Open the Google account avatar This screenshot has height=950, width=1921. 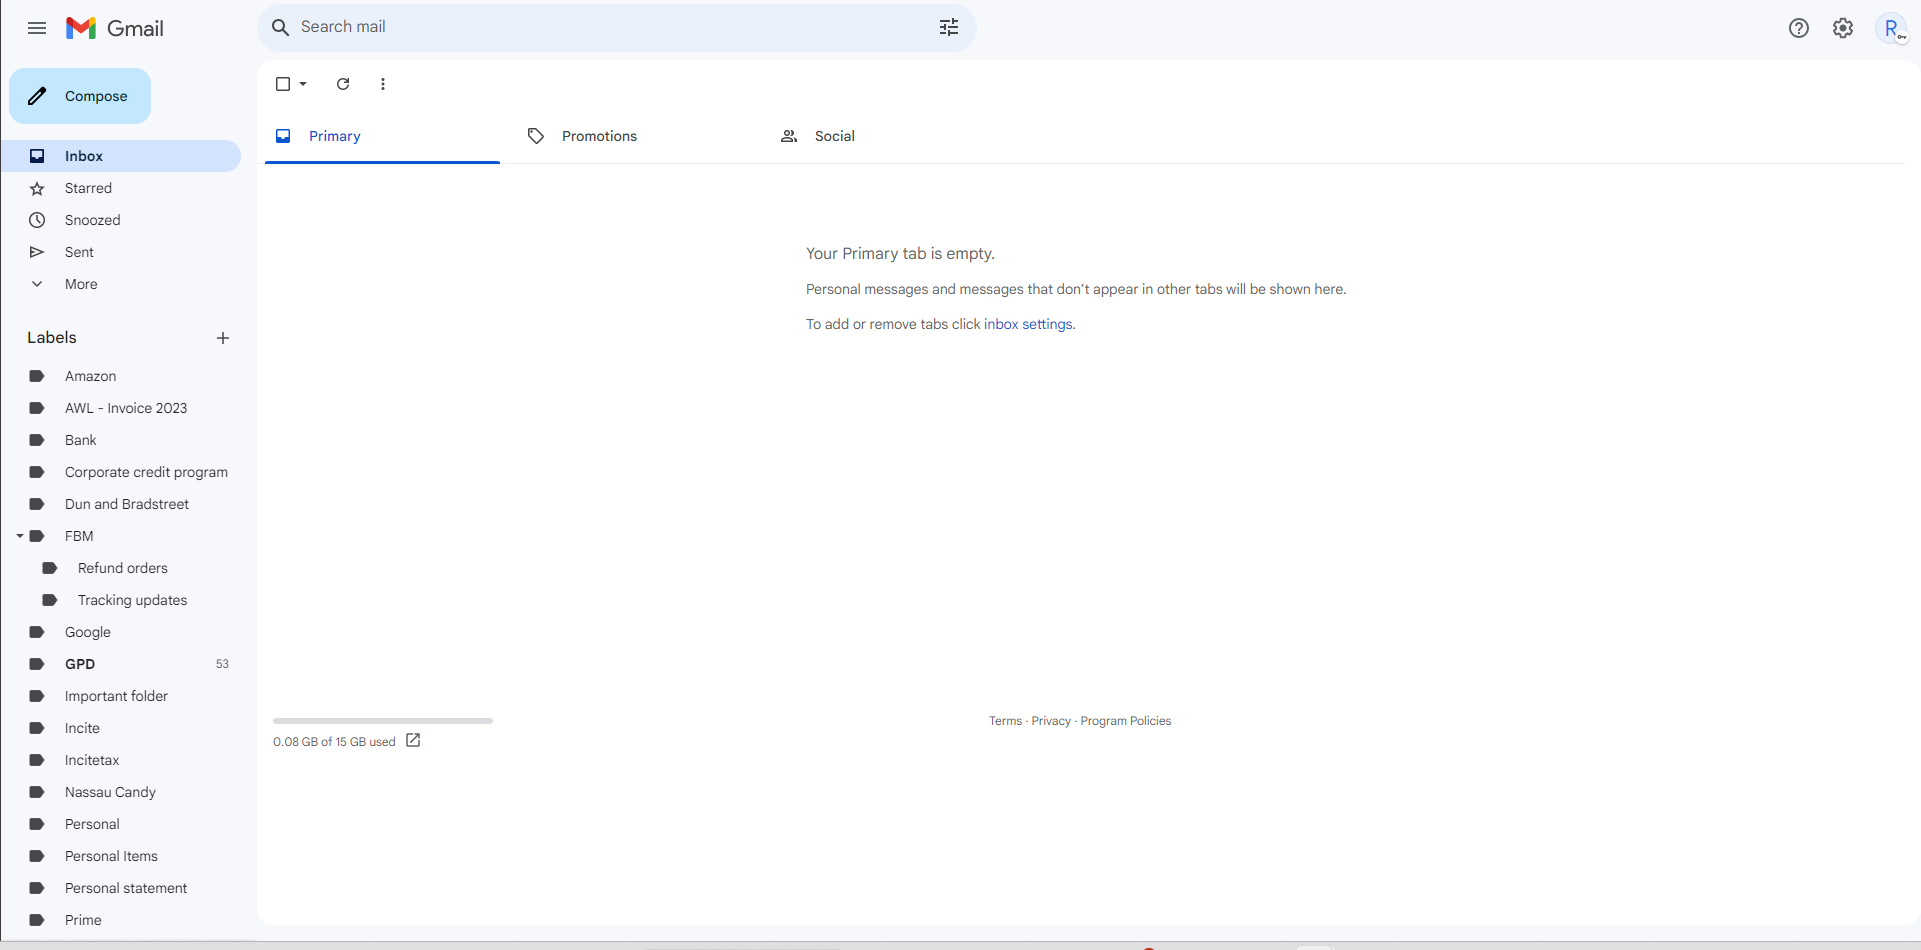click(x=1892, y=28)
